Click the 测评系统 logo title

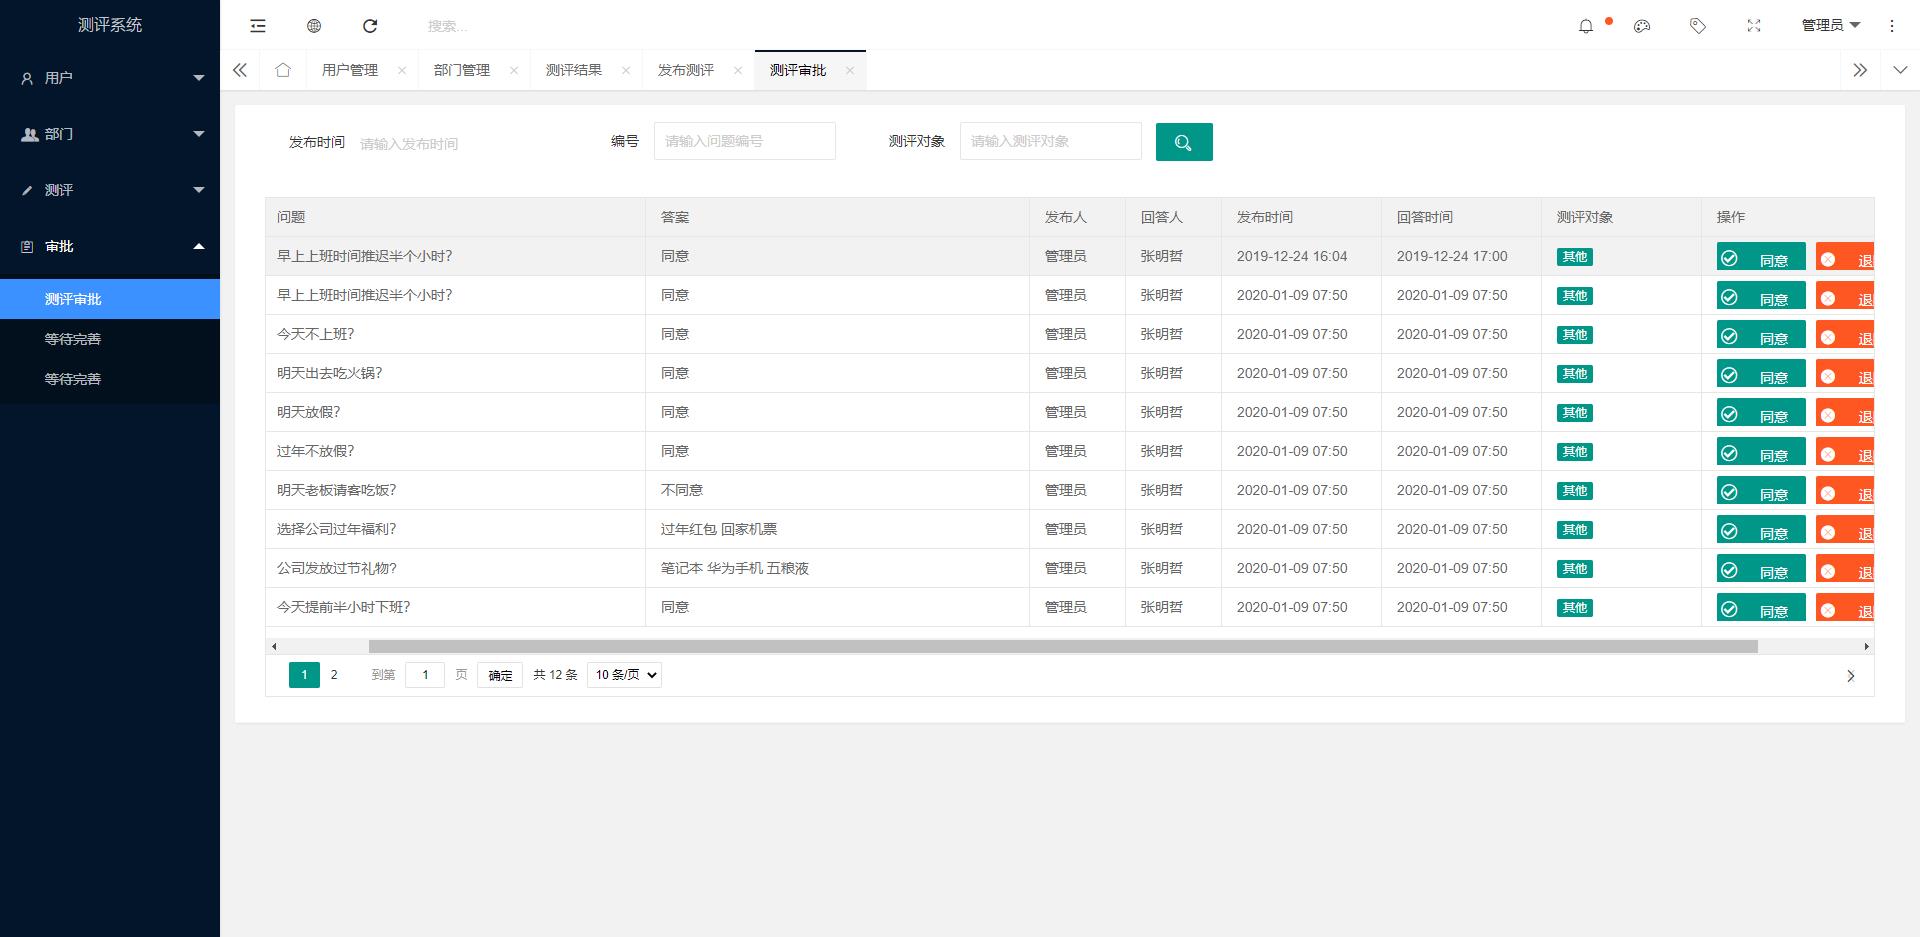(x=110, y=25)
